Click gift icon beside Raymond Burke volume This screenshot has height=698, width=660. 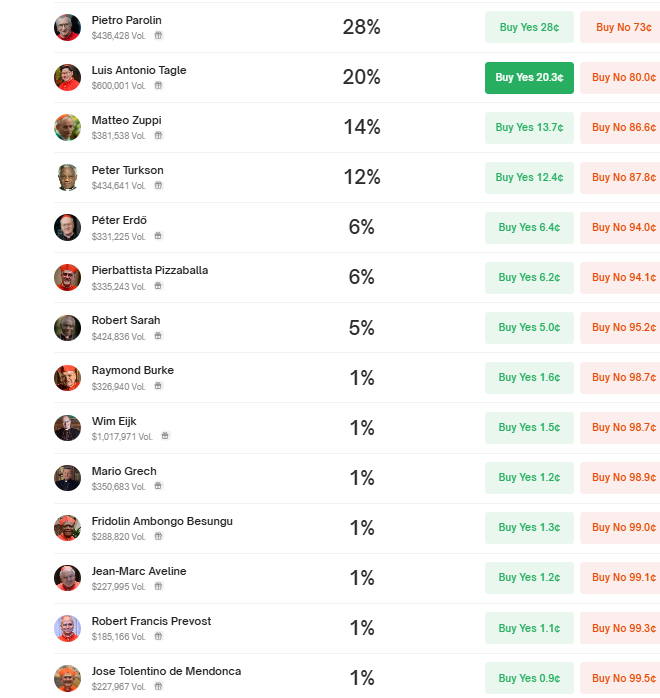pos(158,386)
